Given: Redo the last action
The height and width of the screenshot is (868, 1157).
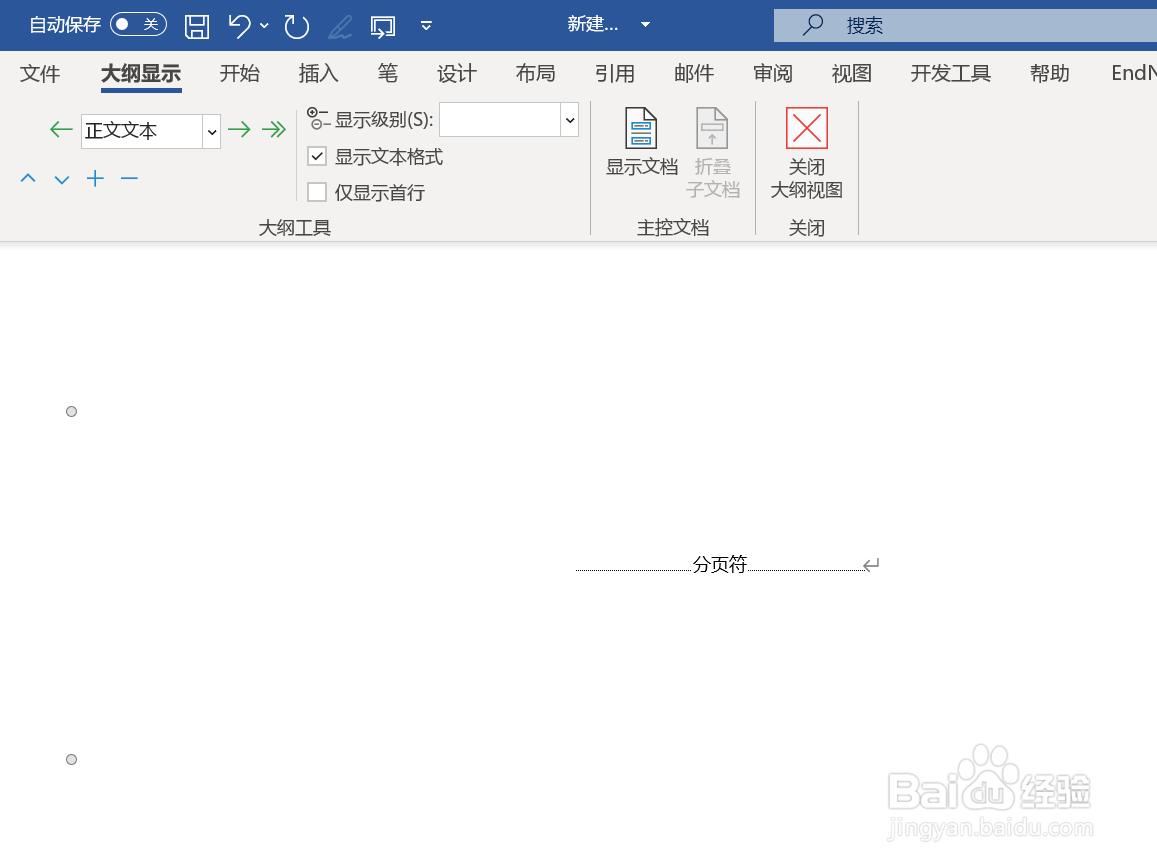Looking at the screenshot, I should [x=296, y=26].
